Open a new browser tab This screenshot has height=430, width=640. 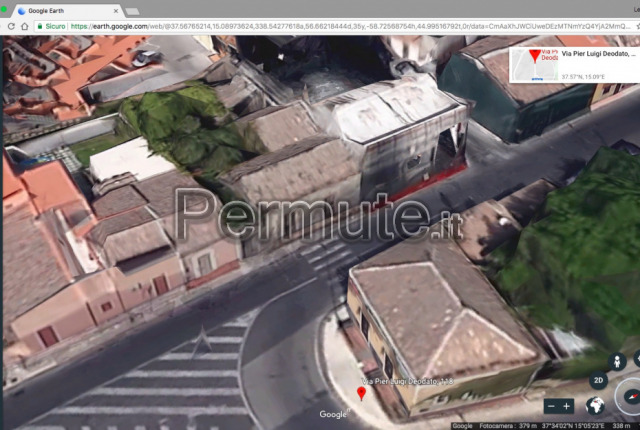pyautogui.click(x=132, y=11)
